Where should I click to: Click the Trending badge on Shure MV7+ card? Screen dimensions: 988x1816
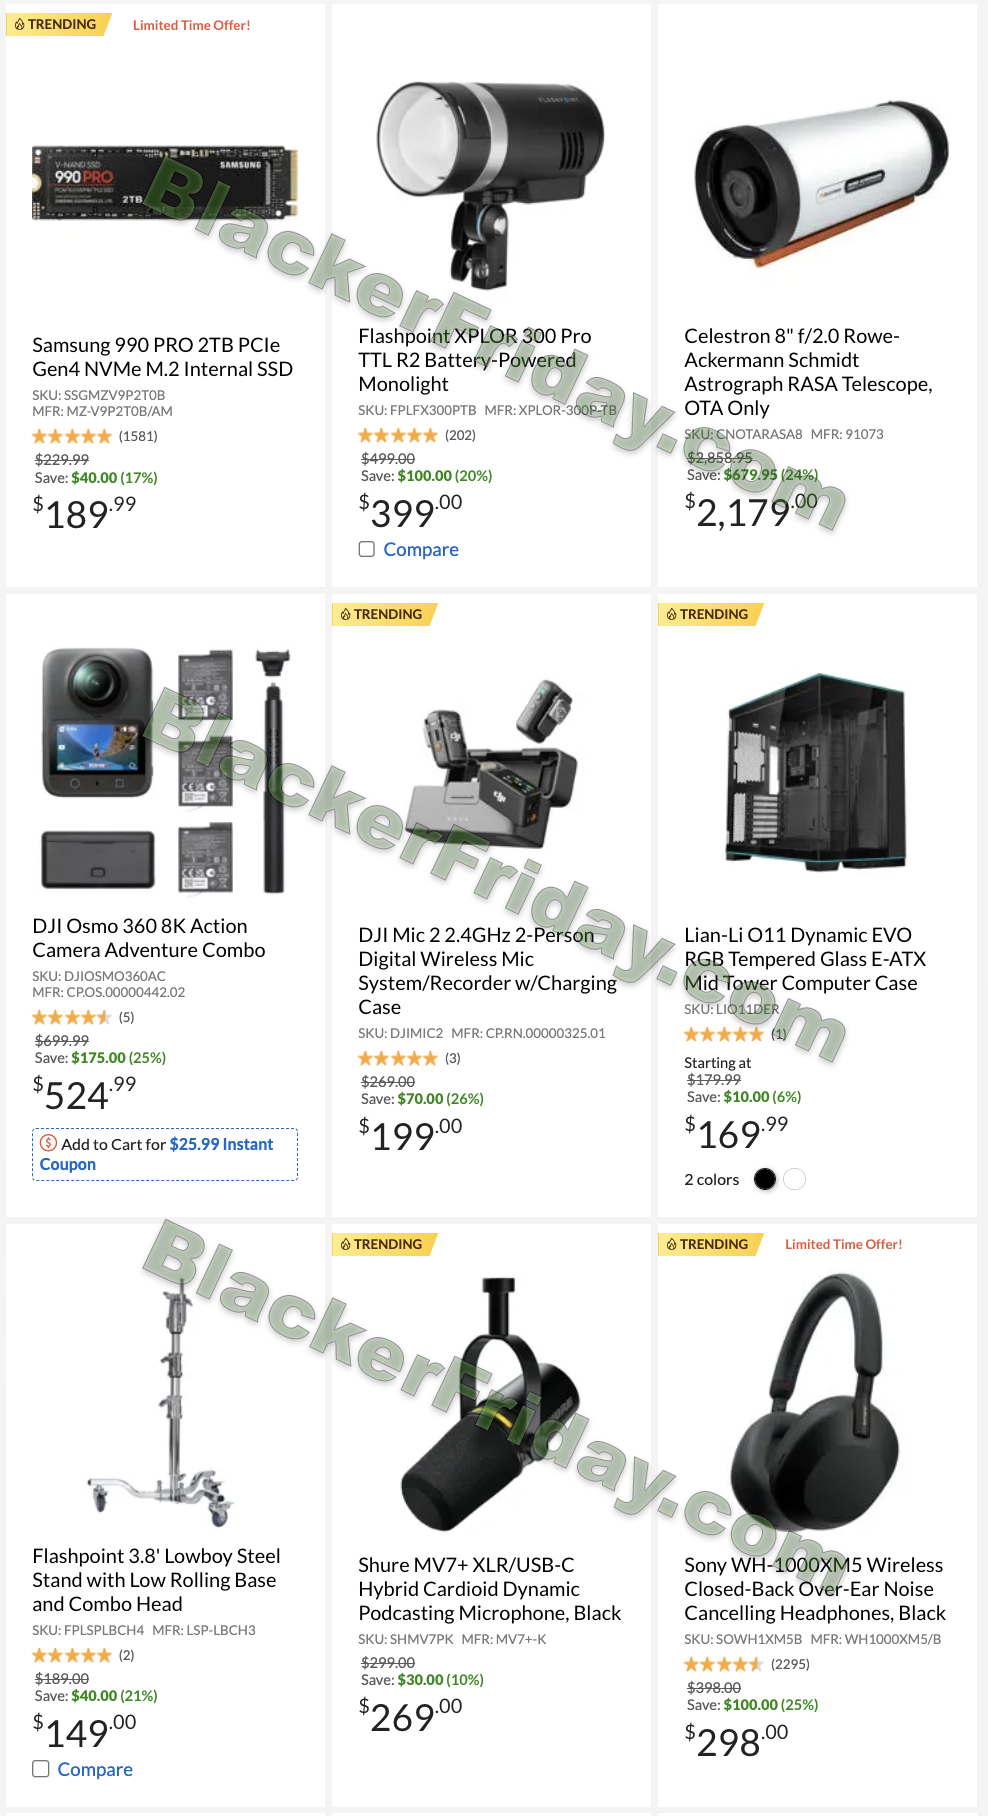[x=384, y=1244]
